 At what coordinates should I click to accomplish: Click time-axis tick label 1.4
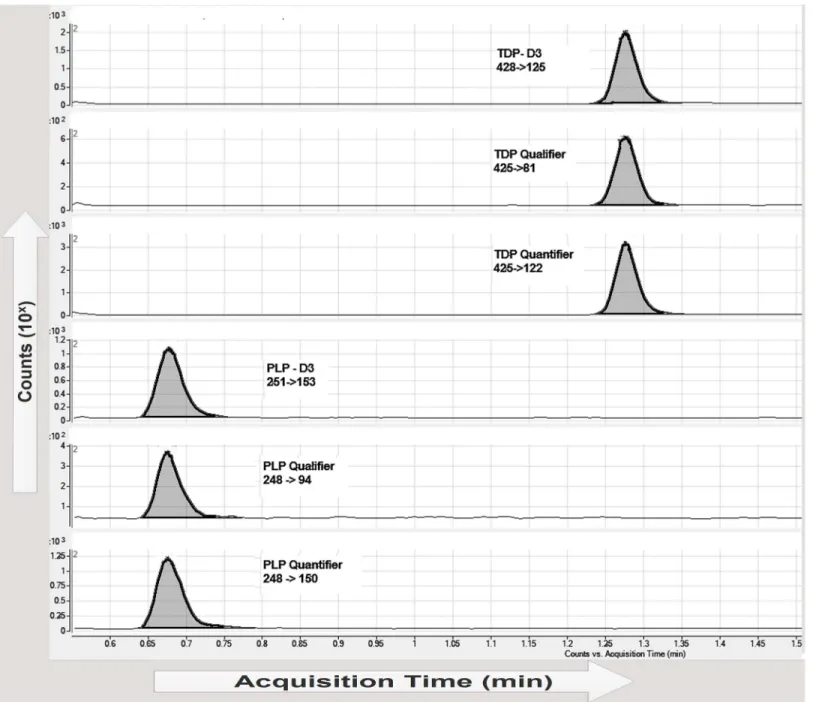(720, 643)
